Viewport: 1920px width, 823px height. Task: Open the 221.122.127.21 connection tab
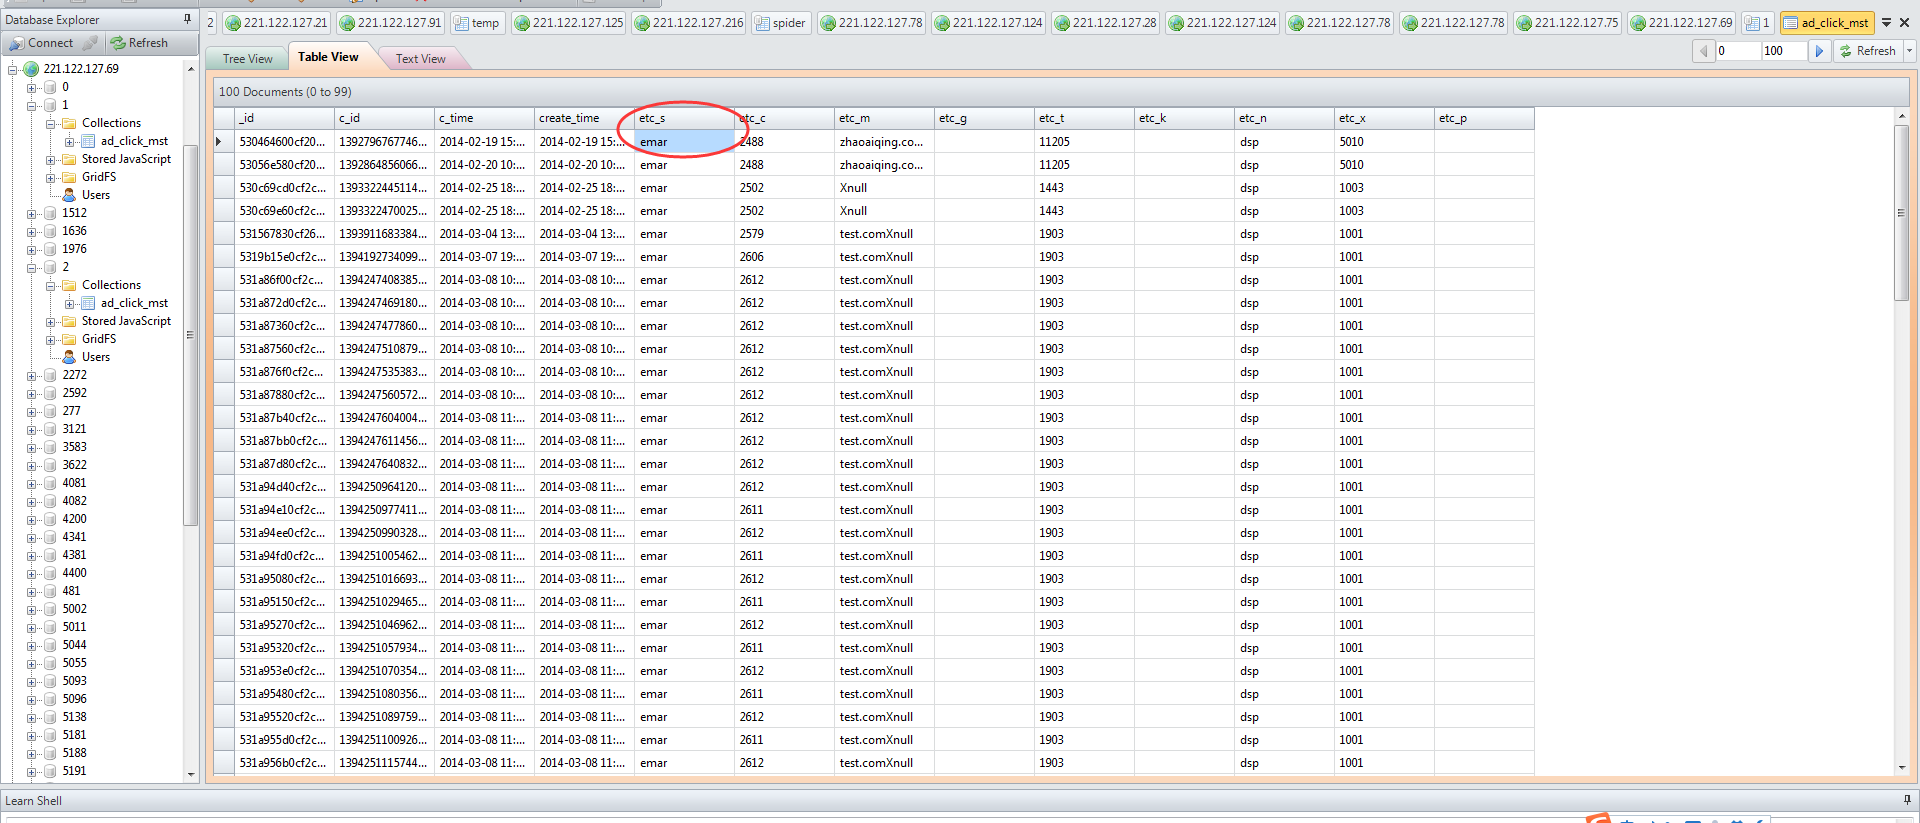(x=276, y=22)
